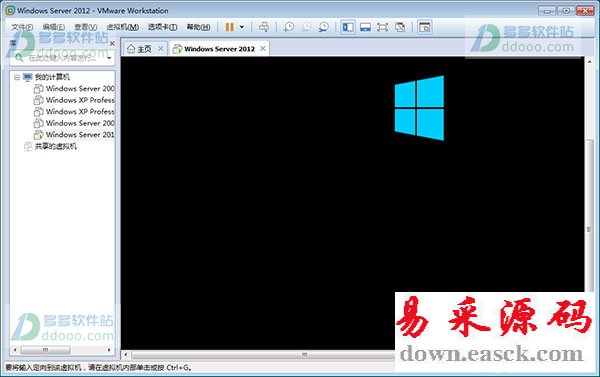Click the send Ctrl+Alt+Del icon
This screenshot has height=377, width=600.
click(x=264, y=27)
